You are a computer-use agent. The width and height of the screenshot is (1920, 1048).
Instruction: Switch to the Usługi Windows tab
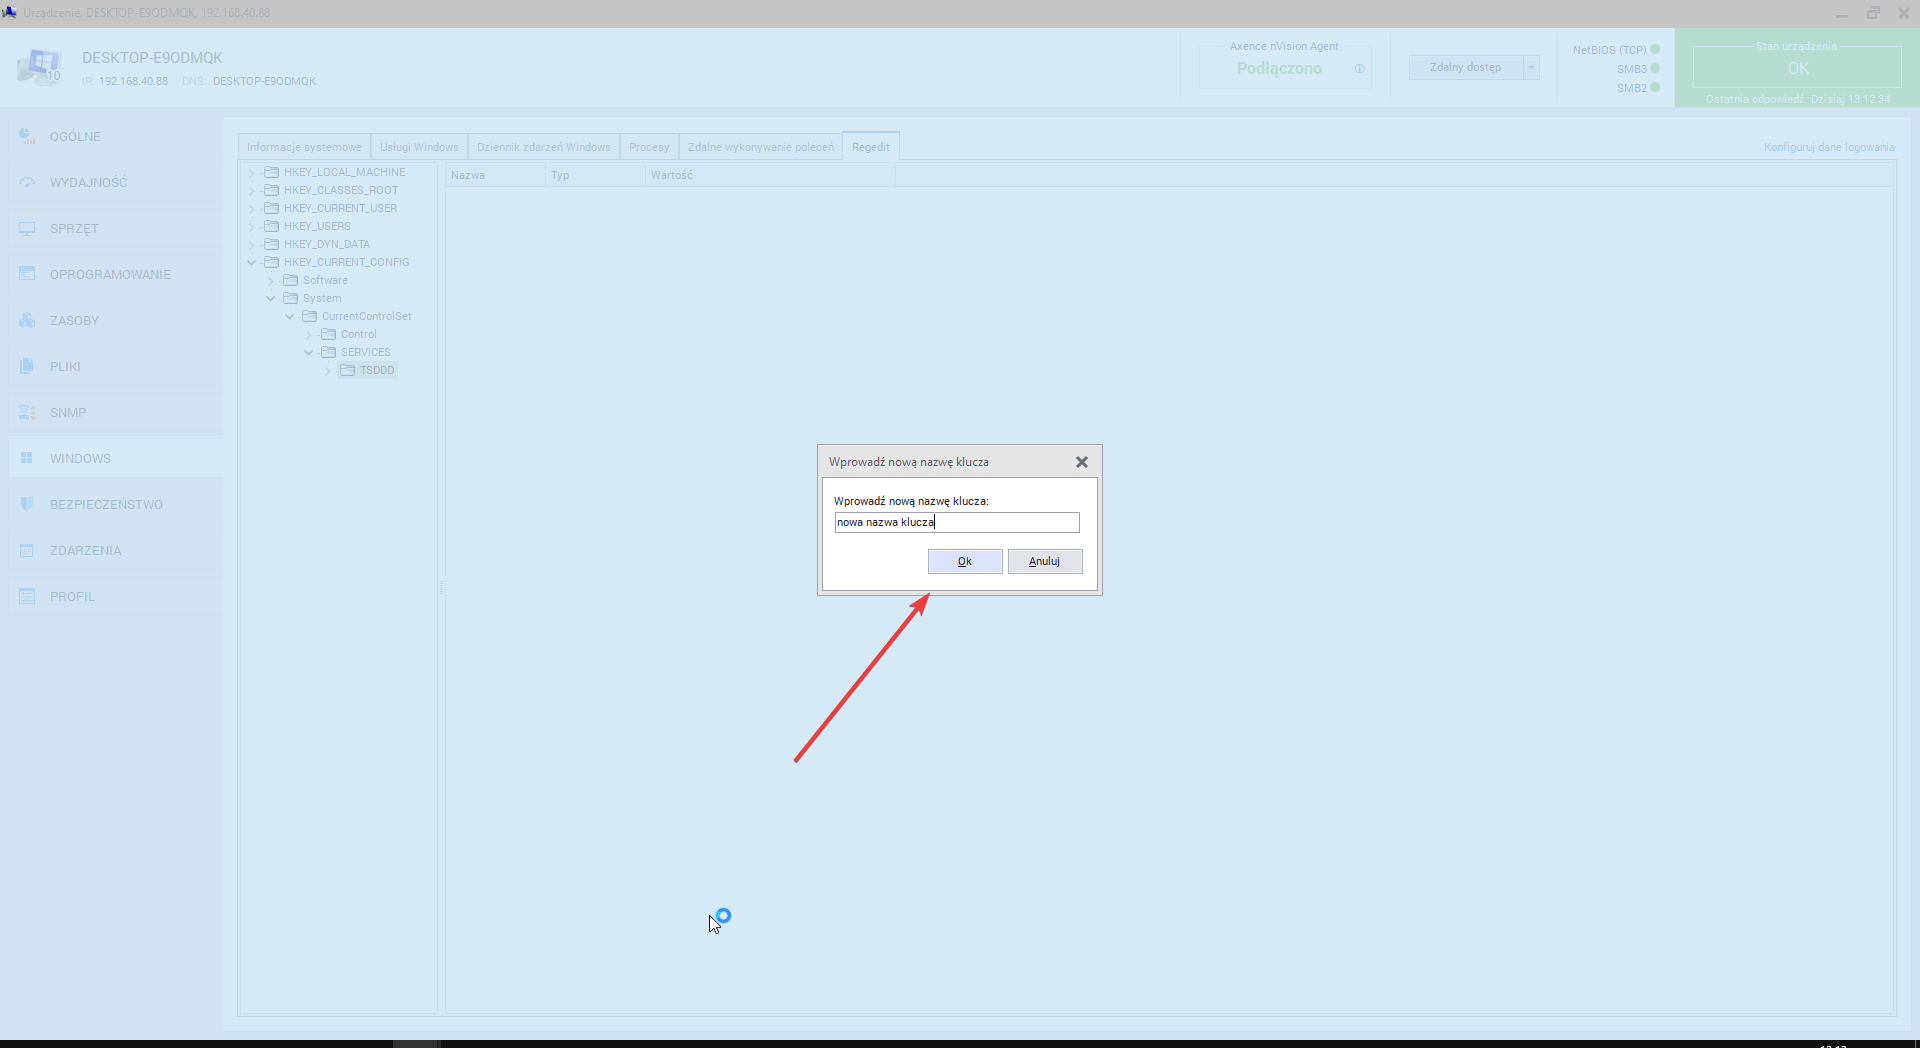[419, 147]
